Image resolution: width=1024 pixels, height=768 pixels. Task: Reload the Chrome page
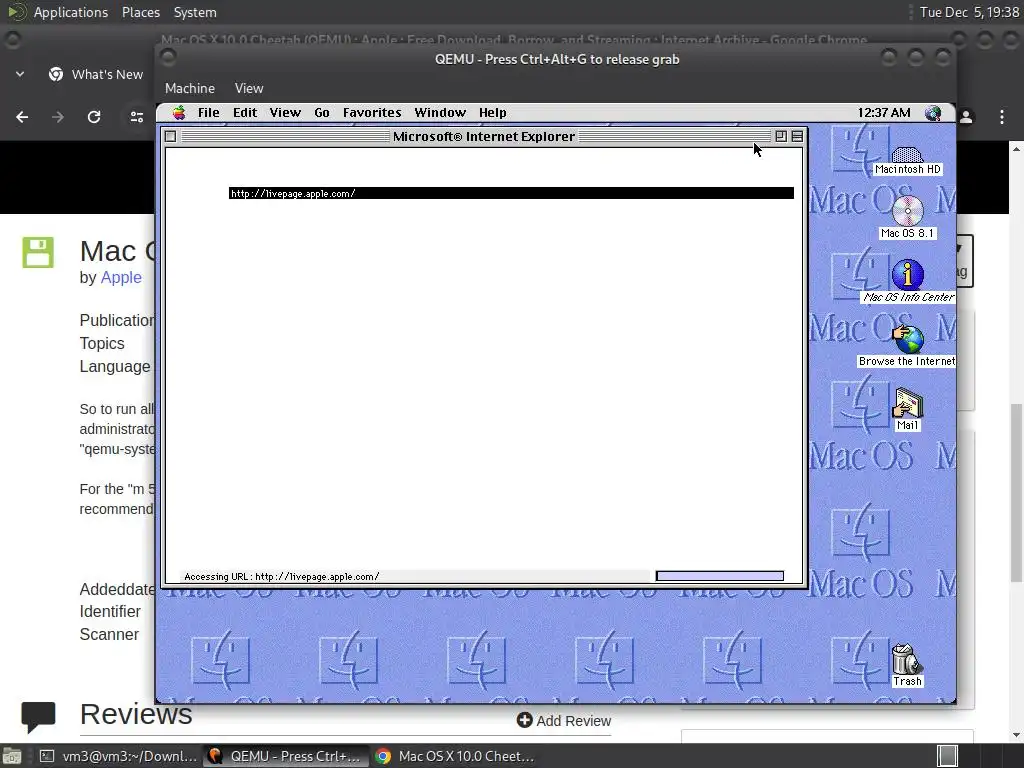94,117
